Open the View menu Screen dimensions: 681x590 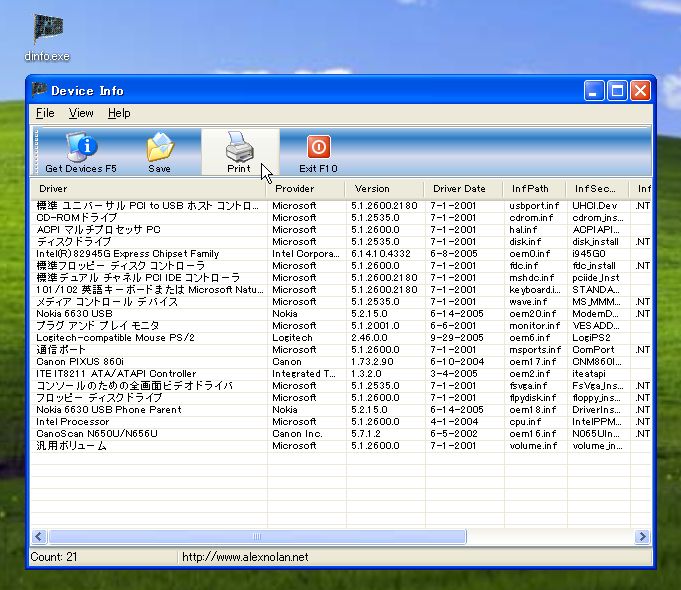pyautogui.click(x=81, y=113)
